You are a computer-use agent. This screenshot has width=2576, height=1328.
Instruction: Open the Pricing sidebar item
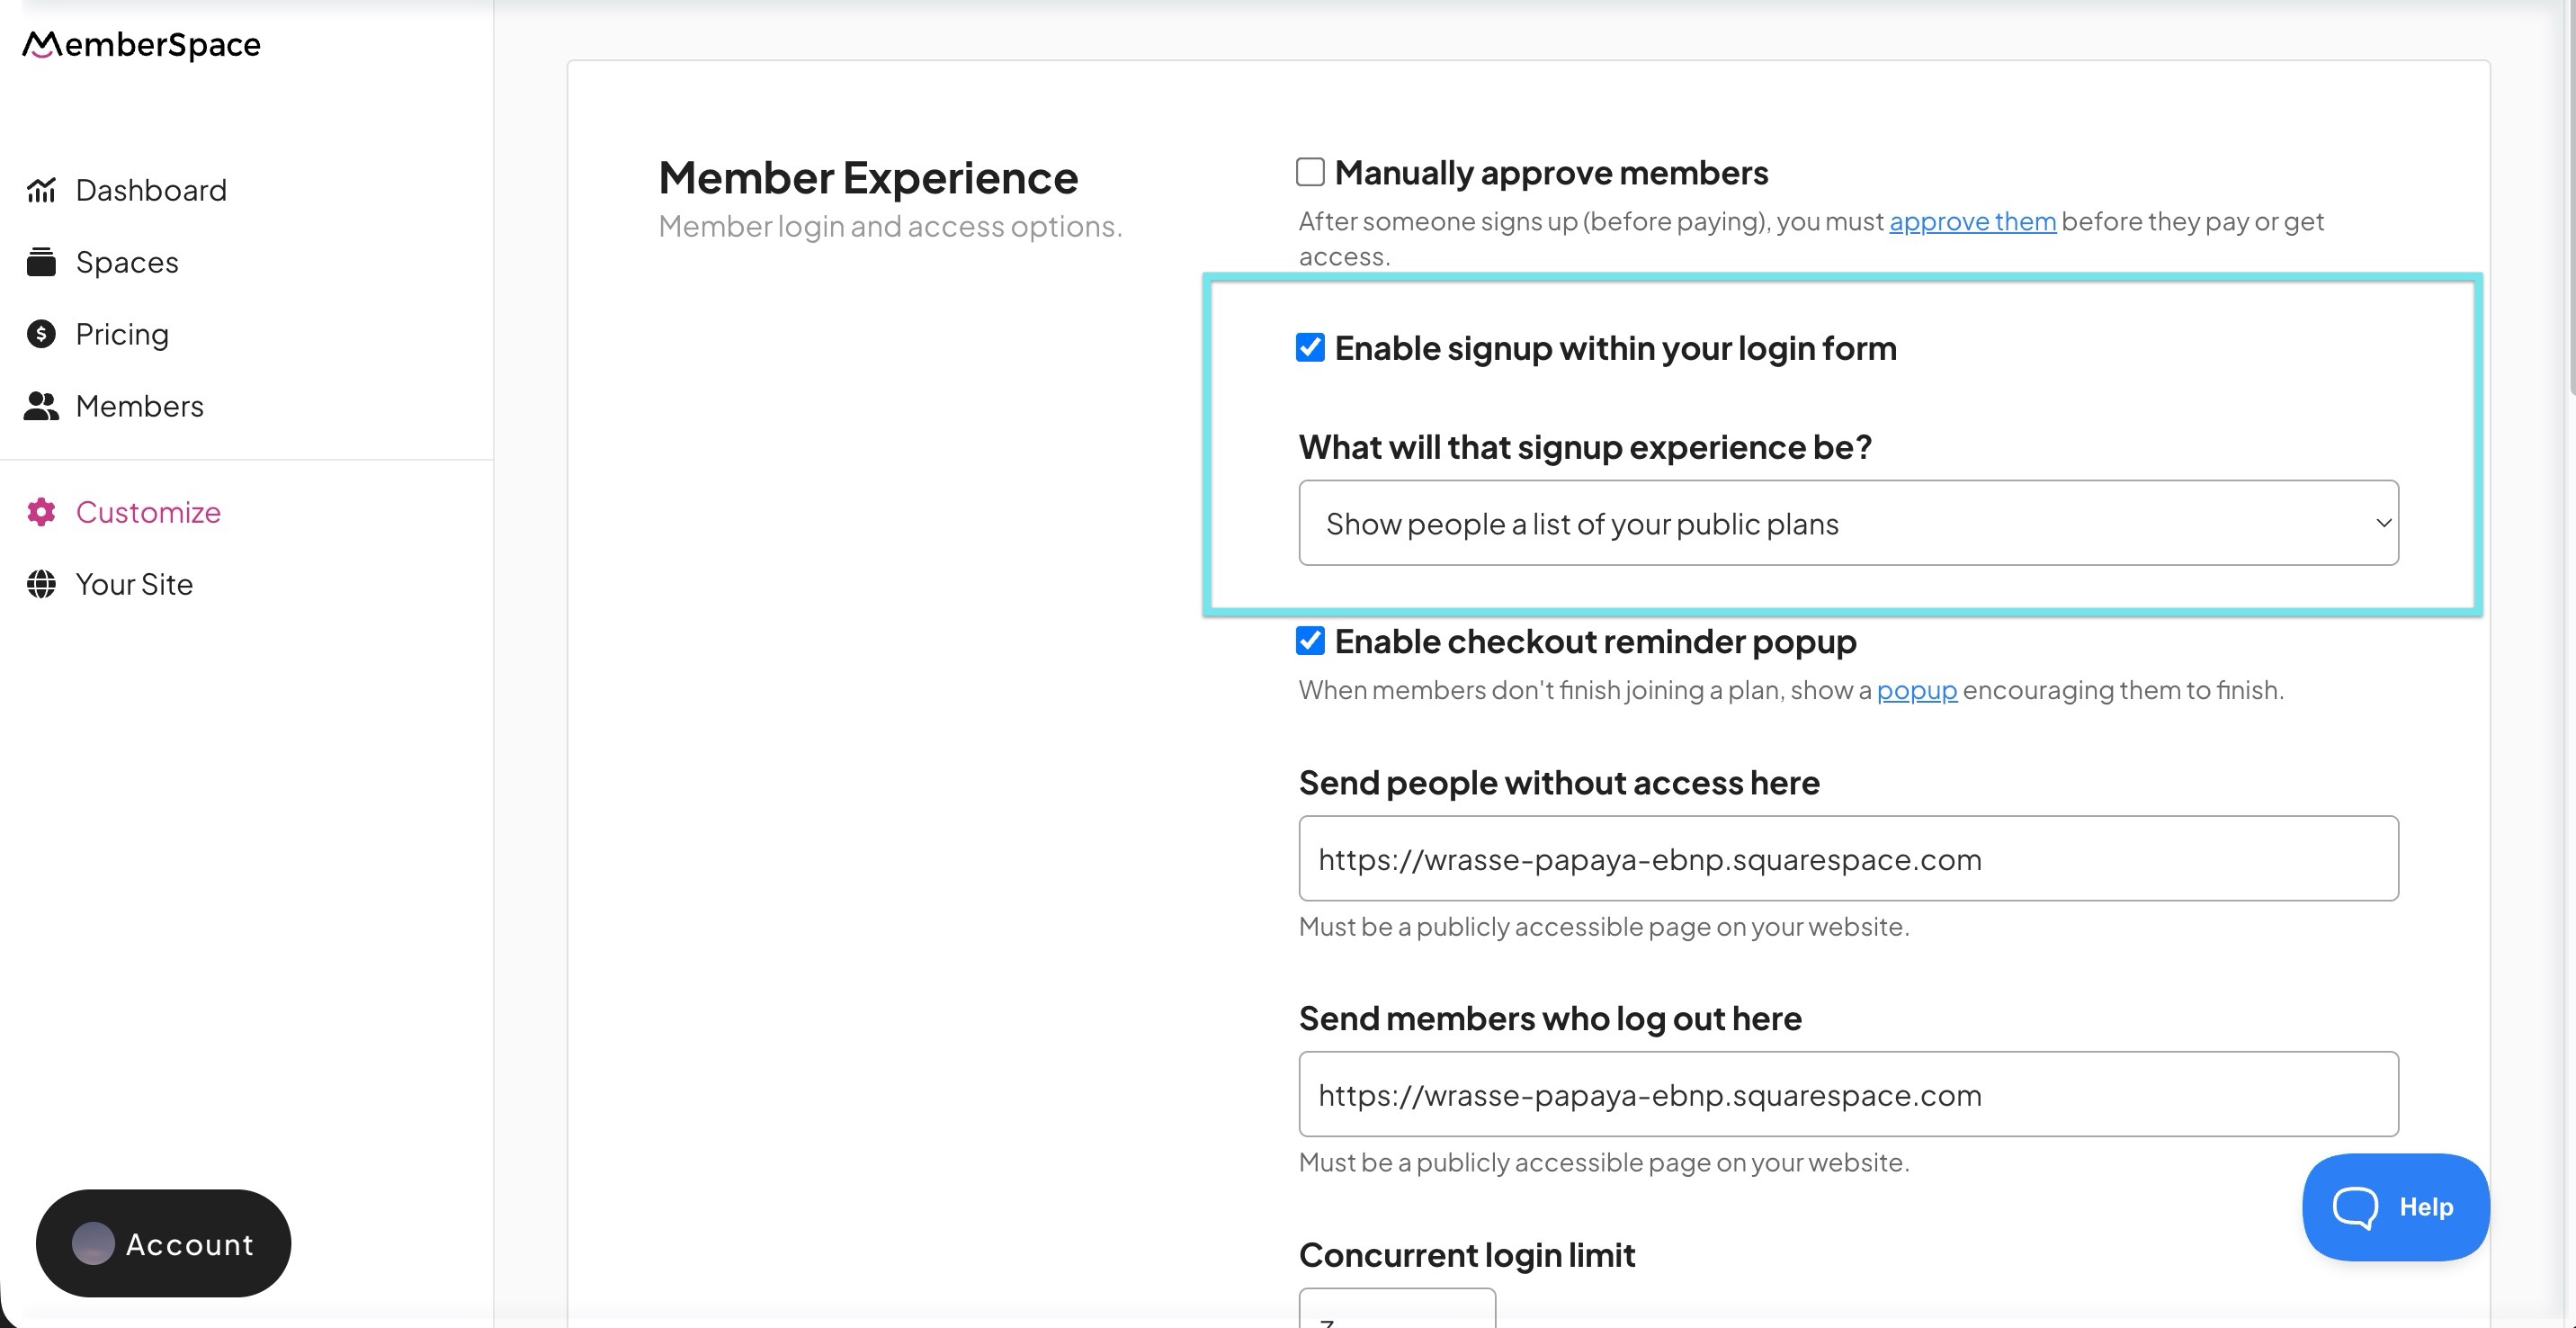122,334
